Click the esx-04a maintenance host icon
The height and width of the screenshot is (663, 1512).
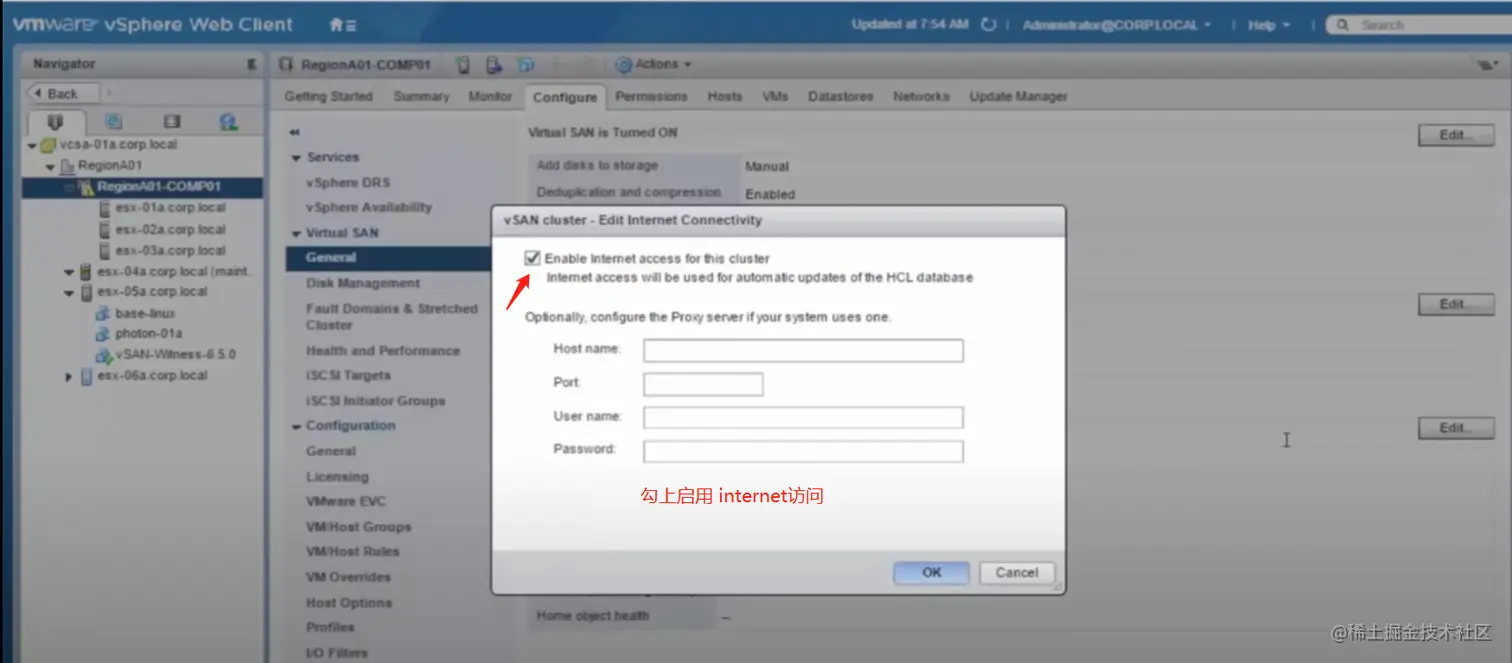[86, 272]
